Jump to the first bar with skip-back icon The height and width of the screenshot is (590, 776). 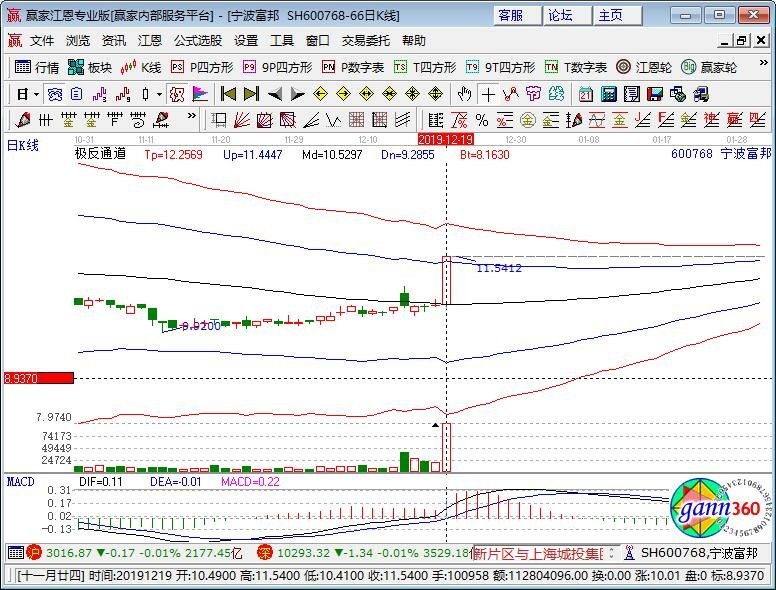(x=228, y=94)
